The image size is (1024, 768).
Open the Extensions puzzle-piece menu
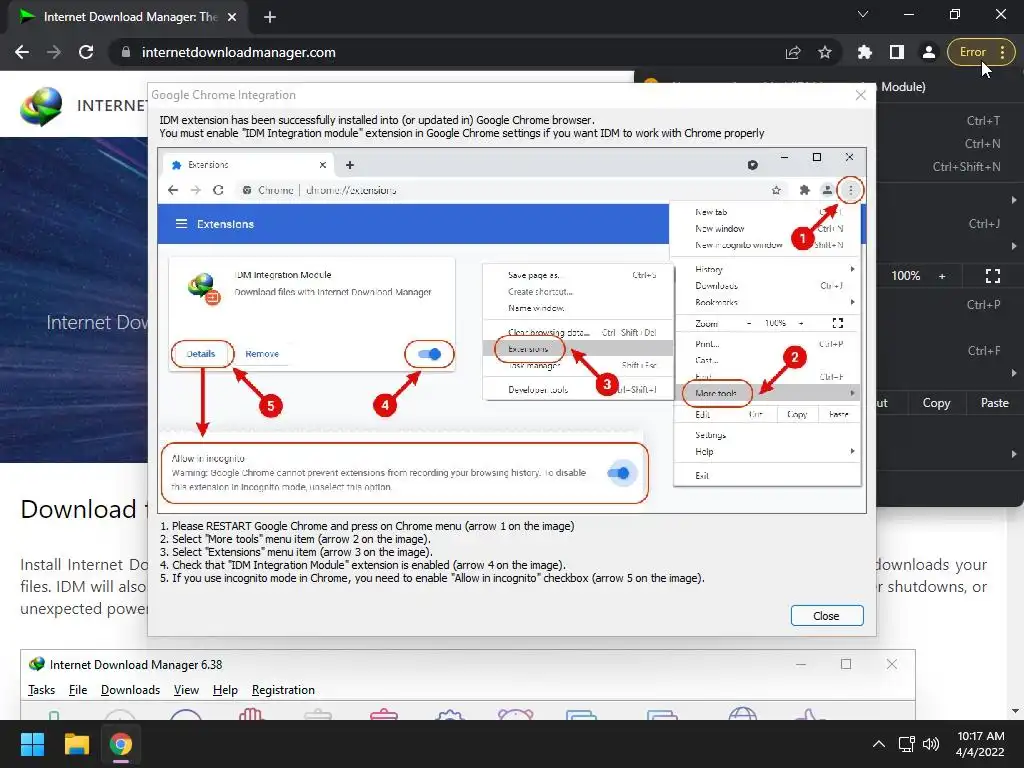(x=865, y=52)
